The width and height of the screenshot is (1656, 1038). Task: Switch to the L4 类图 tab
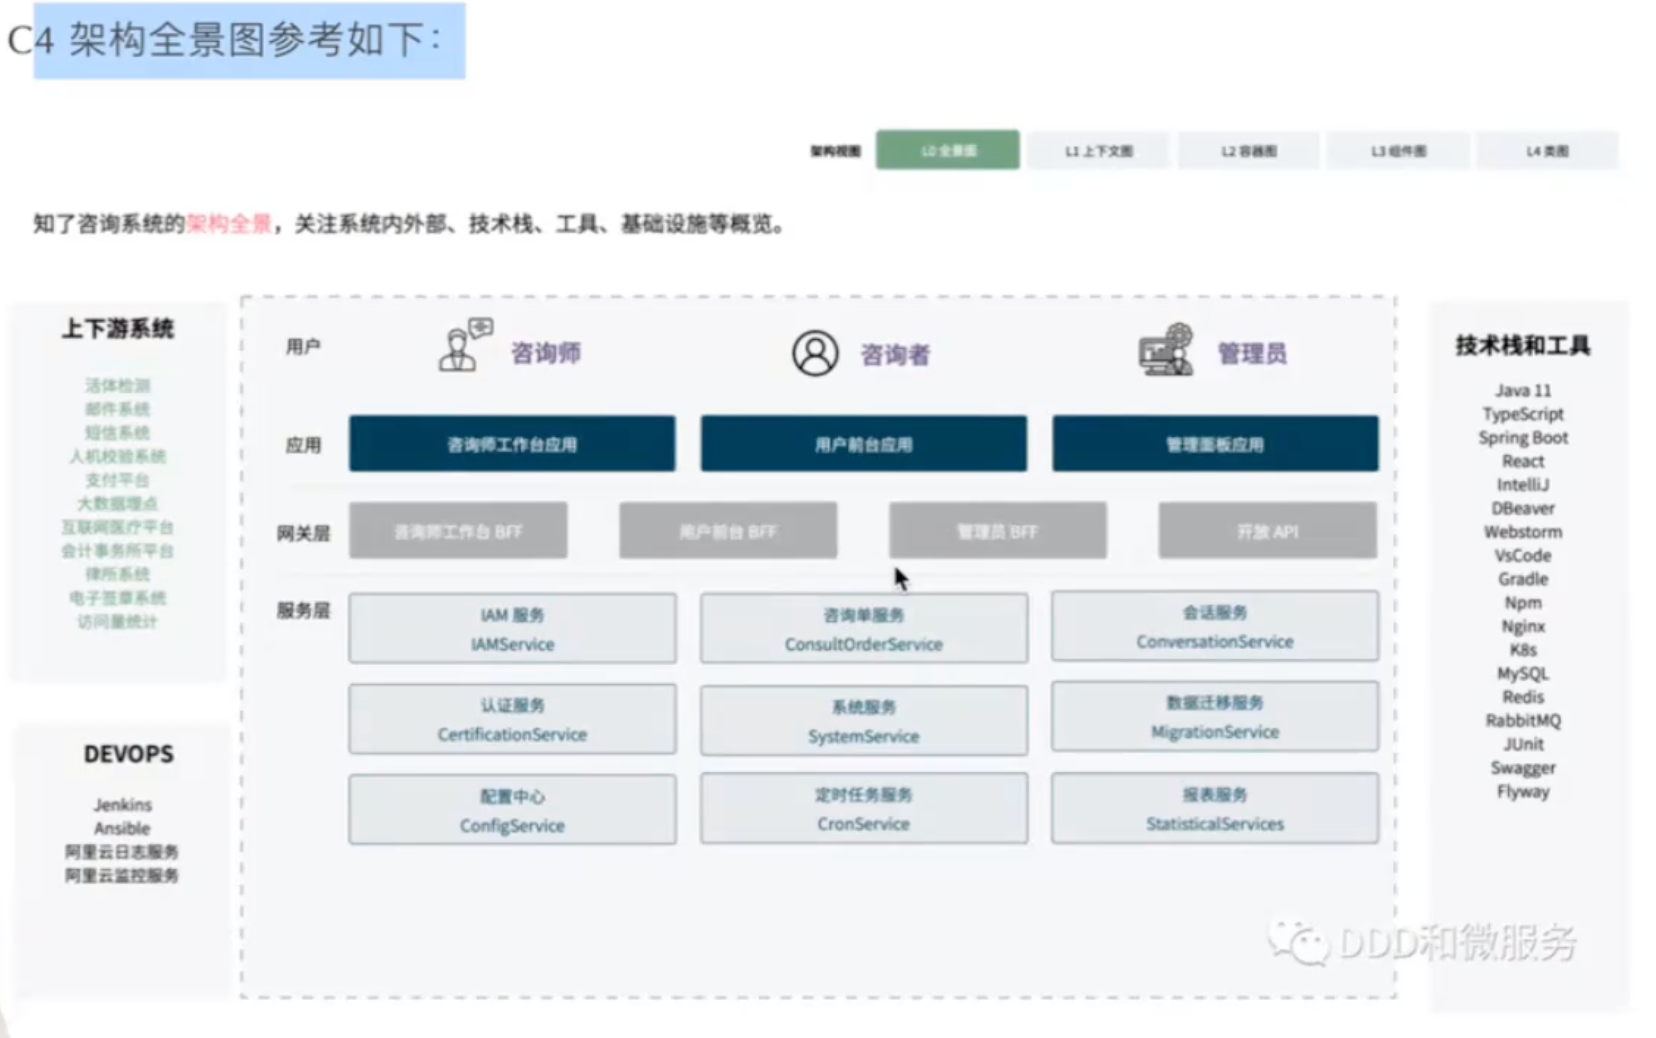(x=1547, y=151)
